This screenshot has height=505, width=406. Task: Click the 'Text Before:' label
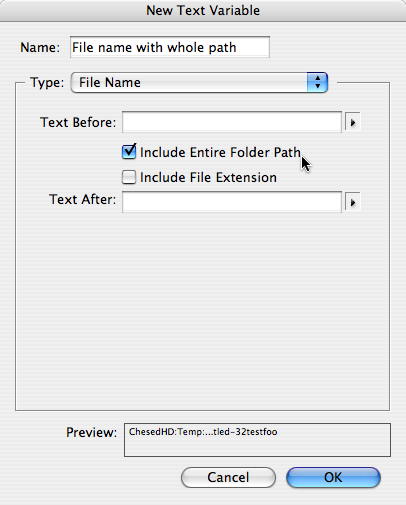tap(78, 122)
